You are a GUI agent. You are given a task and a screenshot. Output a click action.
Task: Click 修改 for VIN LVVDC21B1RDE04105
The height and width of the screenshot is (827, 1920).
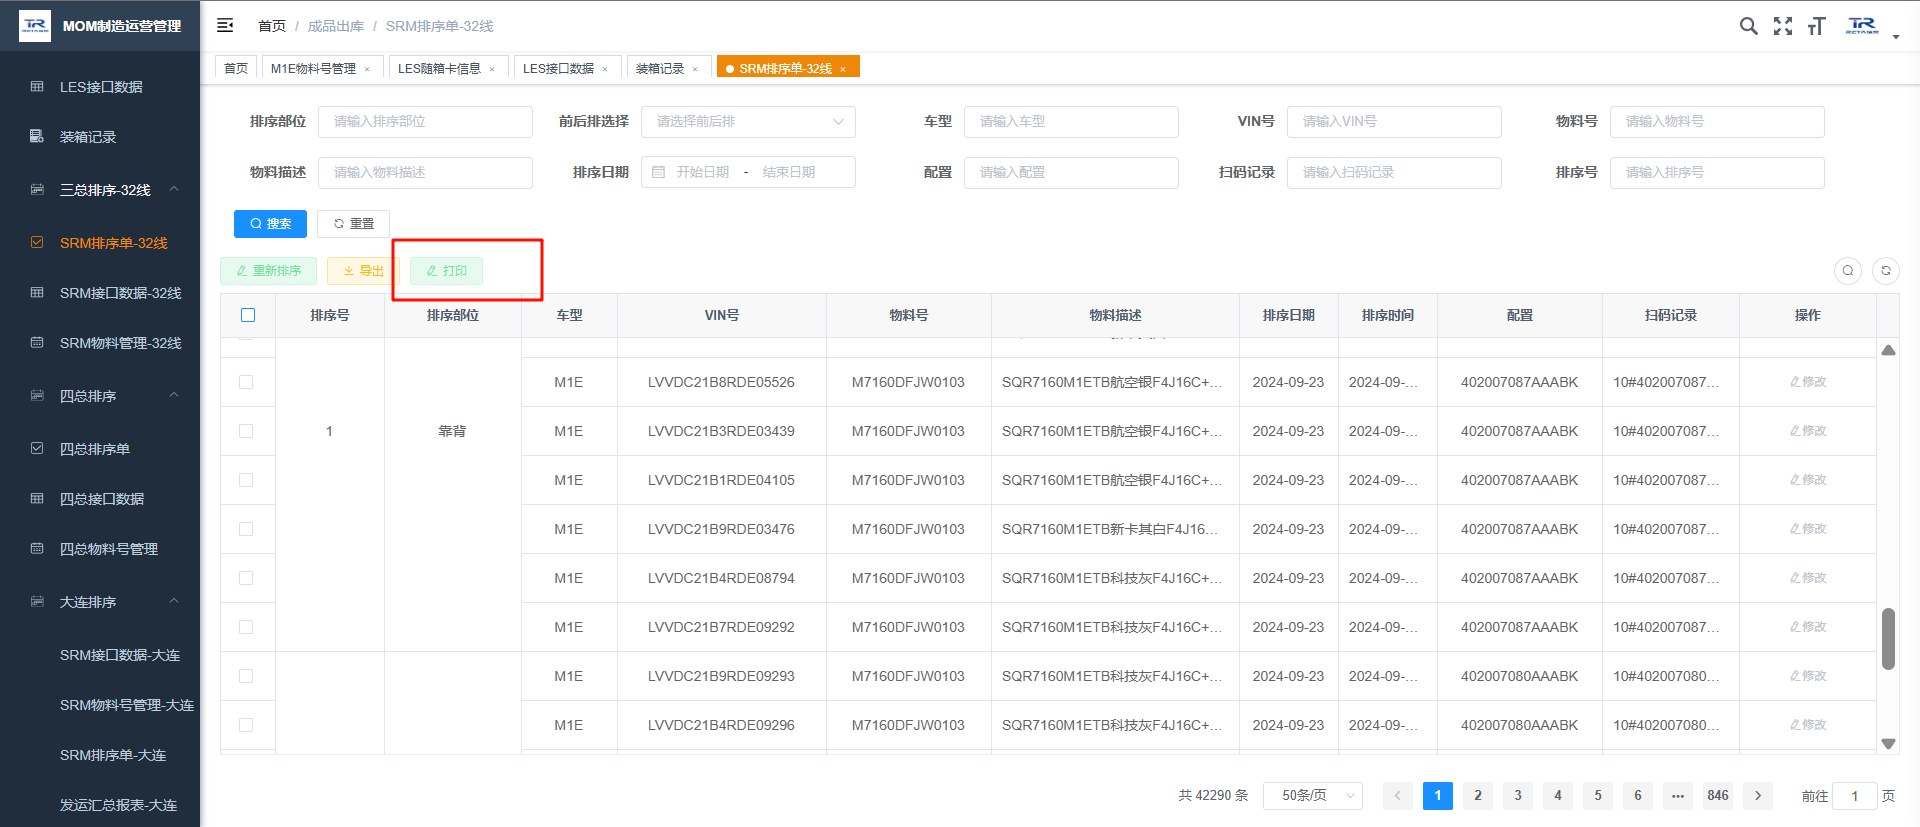coord(1808,480)
